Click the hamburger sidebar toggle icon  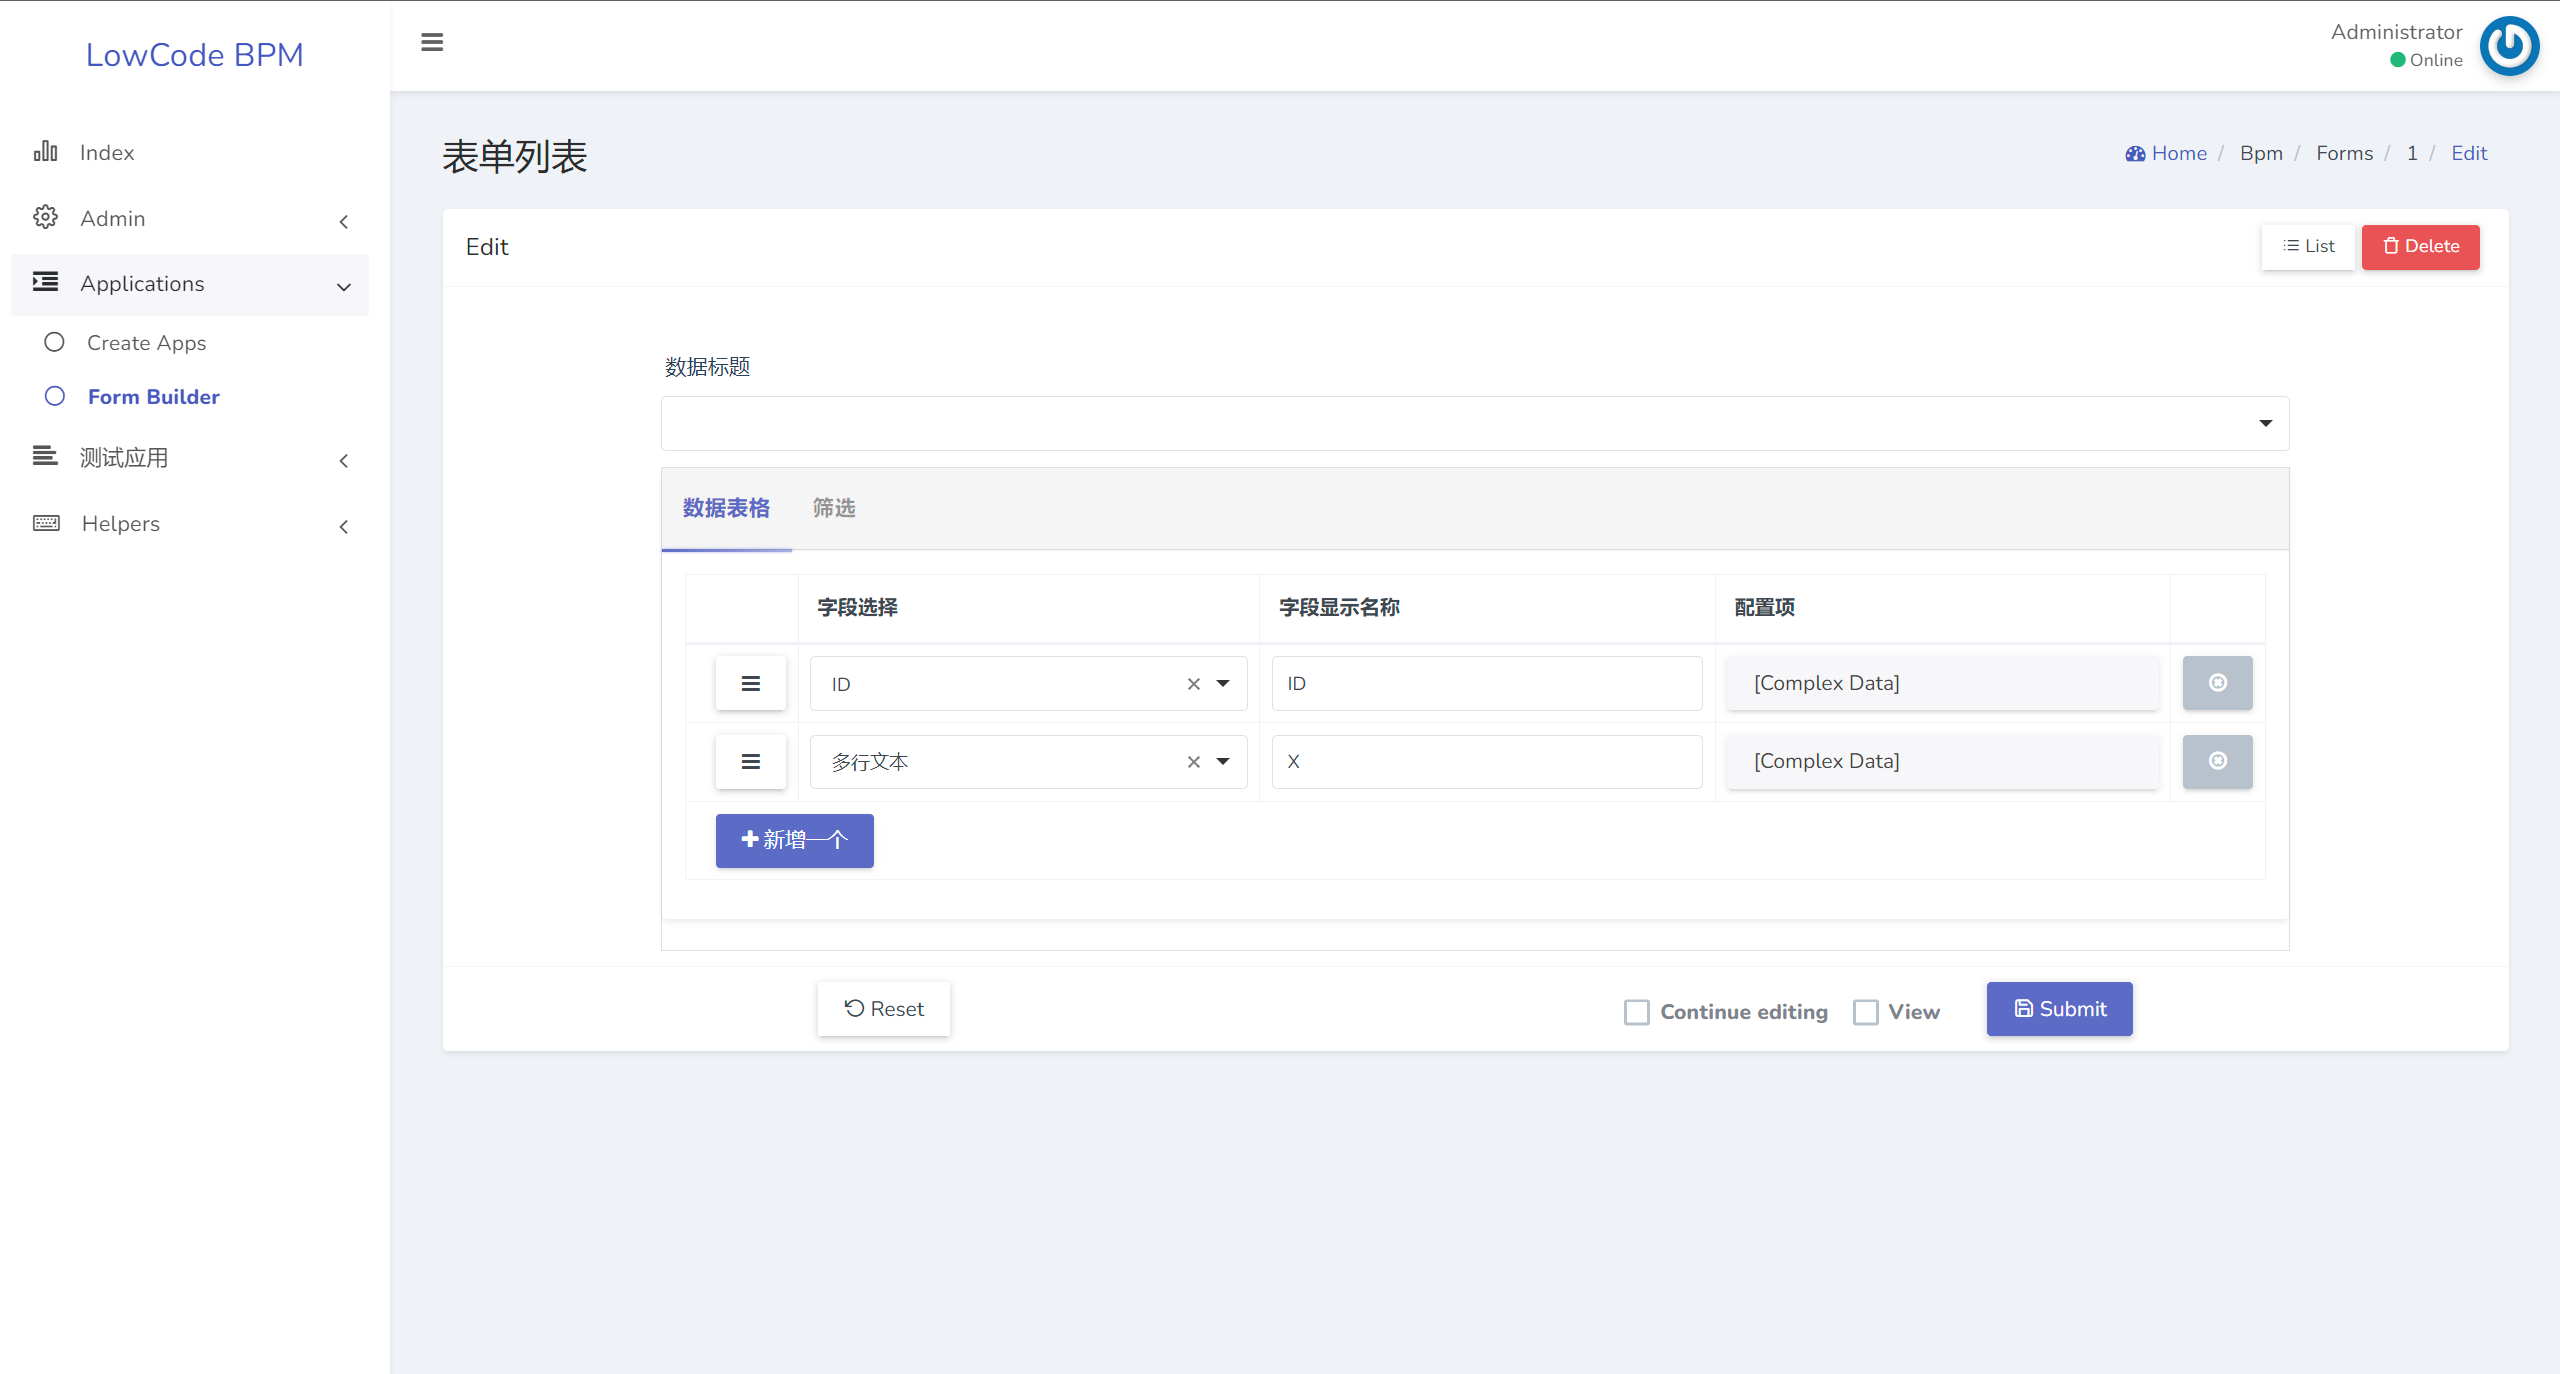click(x=432, y=42)
